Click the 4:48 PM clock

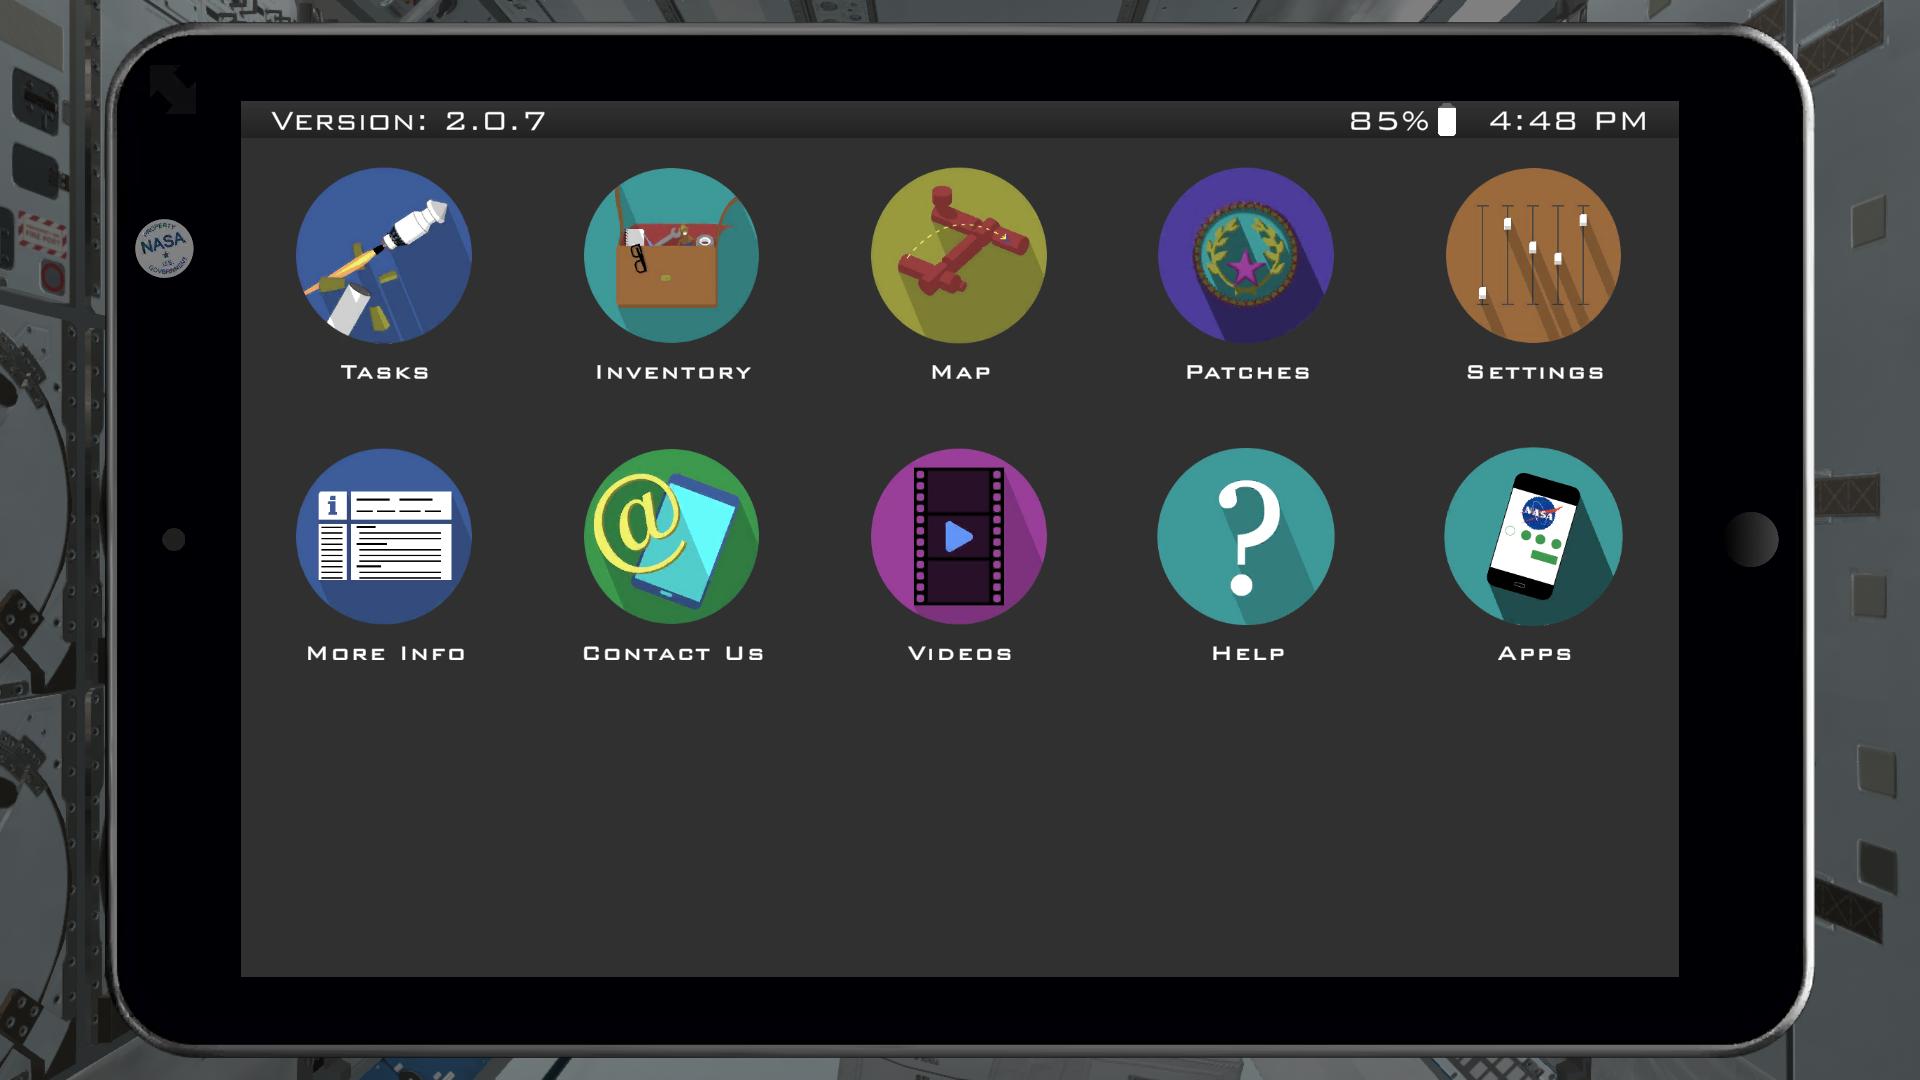click(1568, 121)
